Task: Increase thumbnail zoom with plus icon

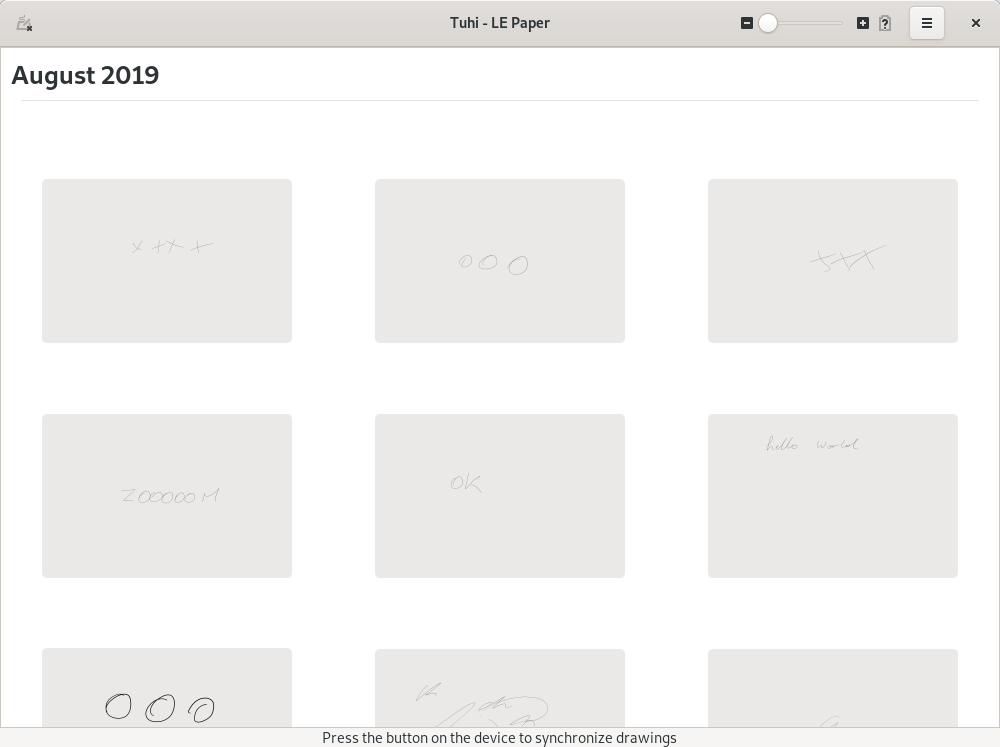Action: coord(863,24)
